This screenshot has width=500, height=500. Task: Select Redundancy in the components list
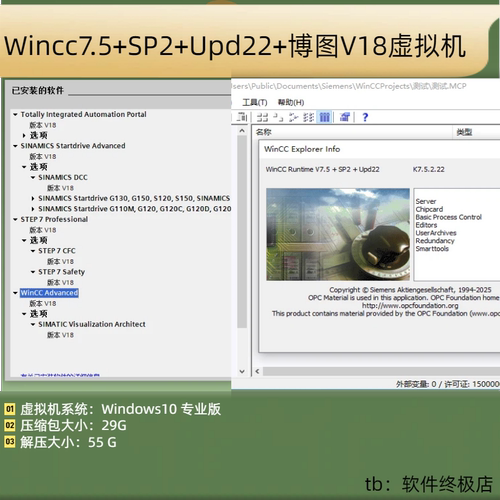point(435,241)
